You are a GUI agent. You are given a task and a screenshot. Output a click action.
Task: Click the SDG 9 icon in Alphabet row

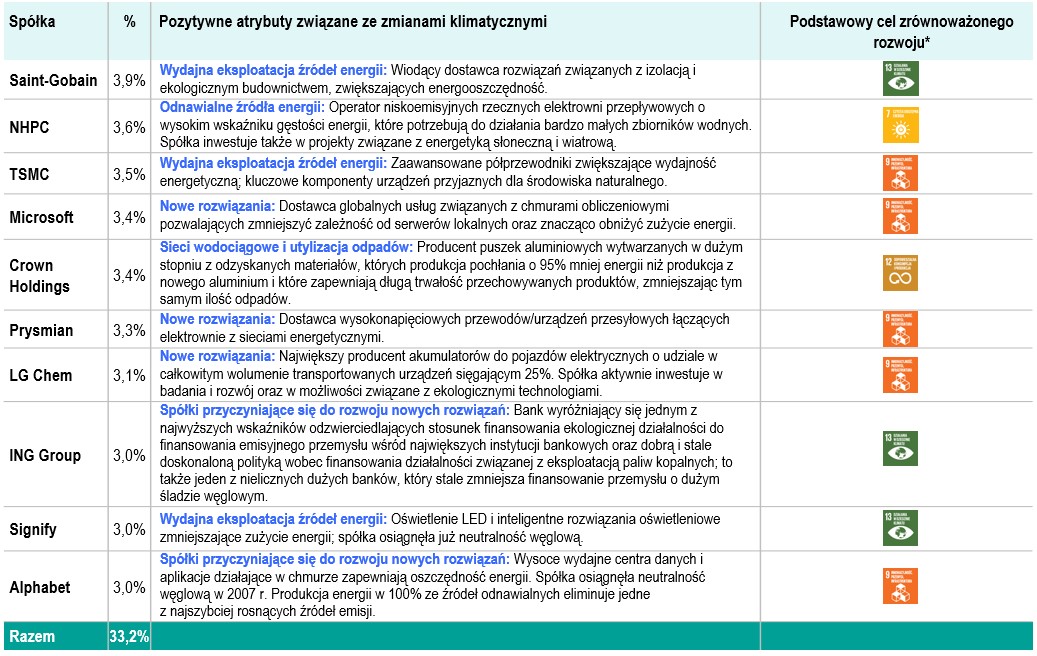tap(900, 586)
